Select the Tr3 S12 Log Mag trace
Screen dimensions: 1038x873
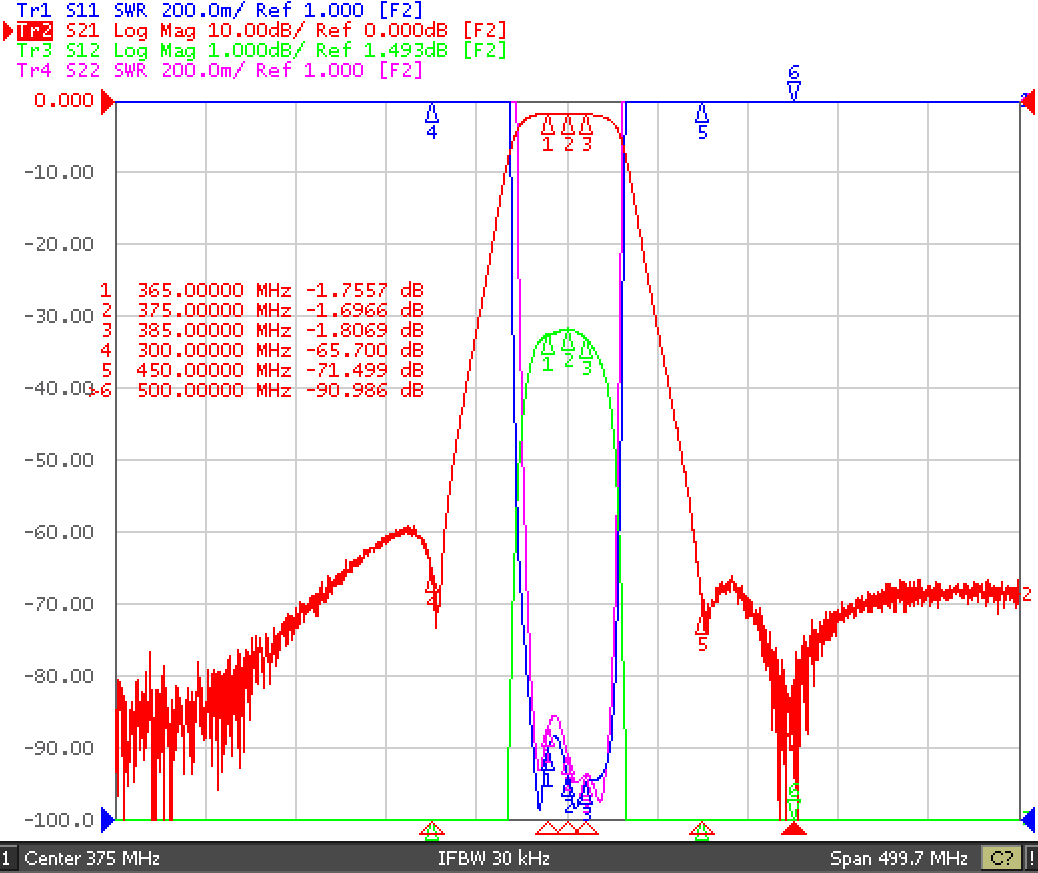tap(261, 50)
